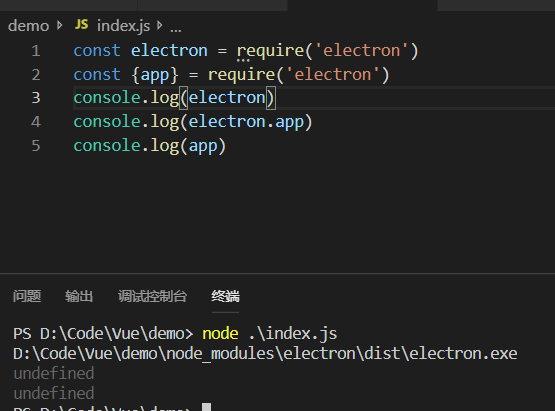Click electron.app argument on line 4

coord(246,122)
